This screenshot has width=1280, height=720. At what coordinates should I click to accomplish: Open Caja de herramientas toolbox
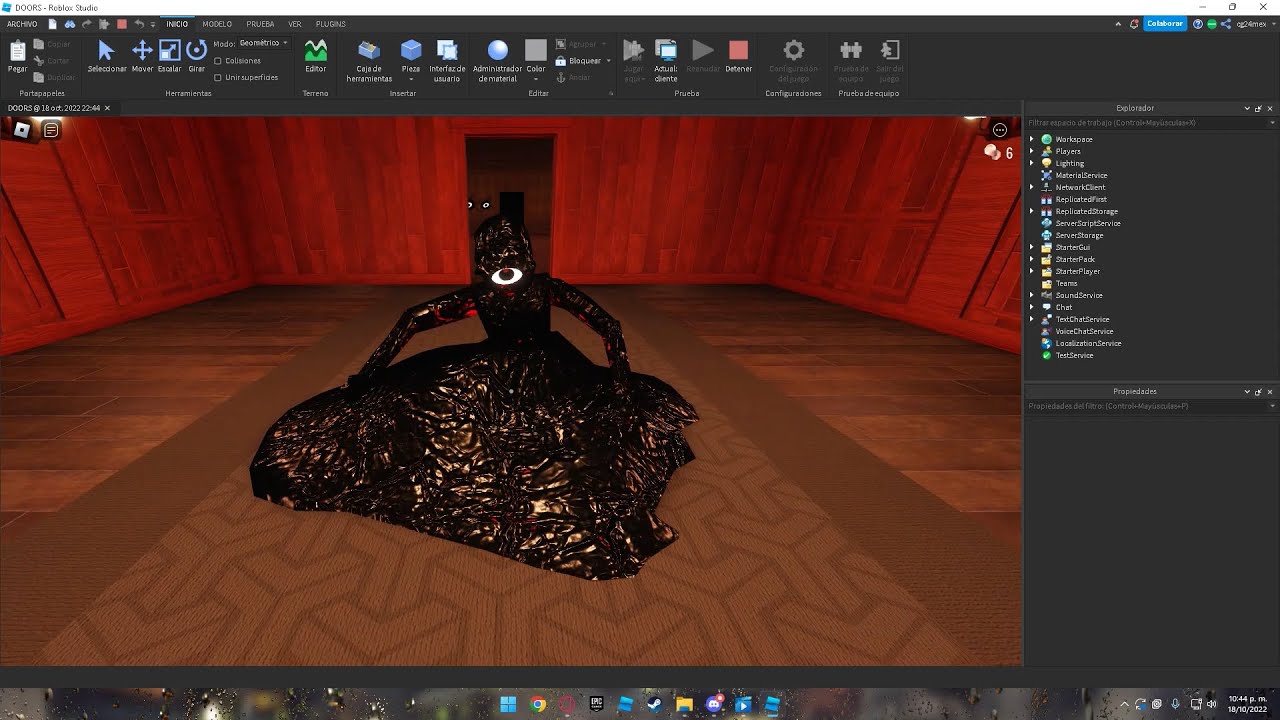(x=369, y=60)
